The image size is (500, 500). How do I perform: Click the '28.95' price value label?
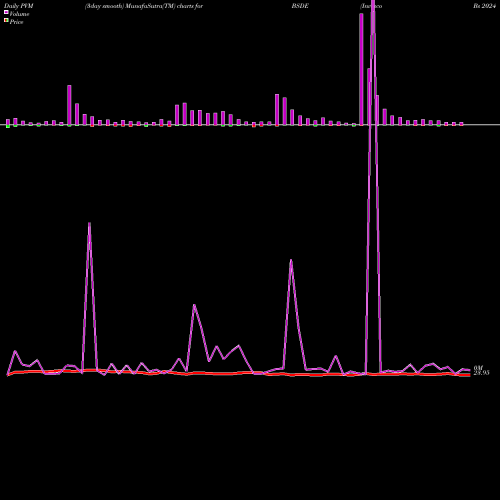481,373
